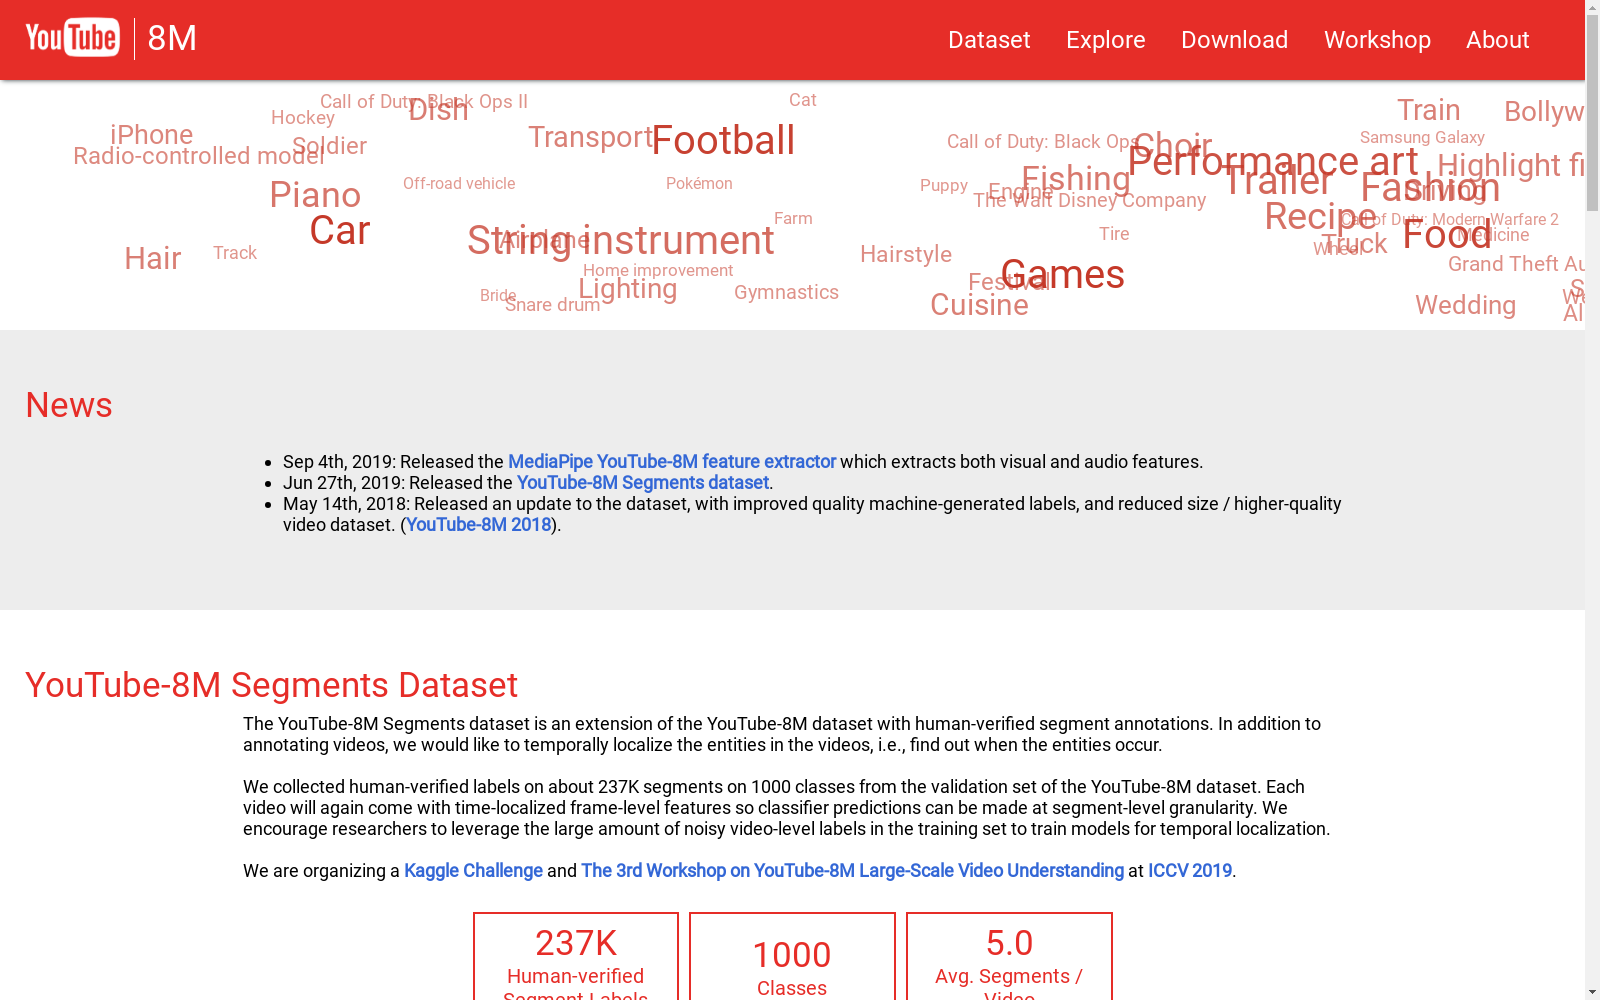Screen dimensions: 1600x1000
Task: Select the Piano tag
Action: tap(315, 195)
